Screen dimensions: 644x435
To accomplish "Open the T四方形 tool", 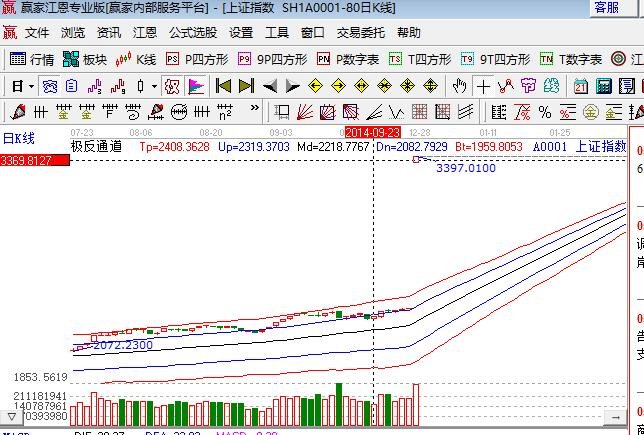I will [x=420, y=60].
